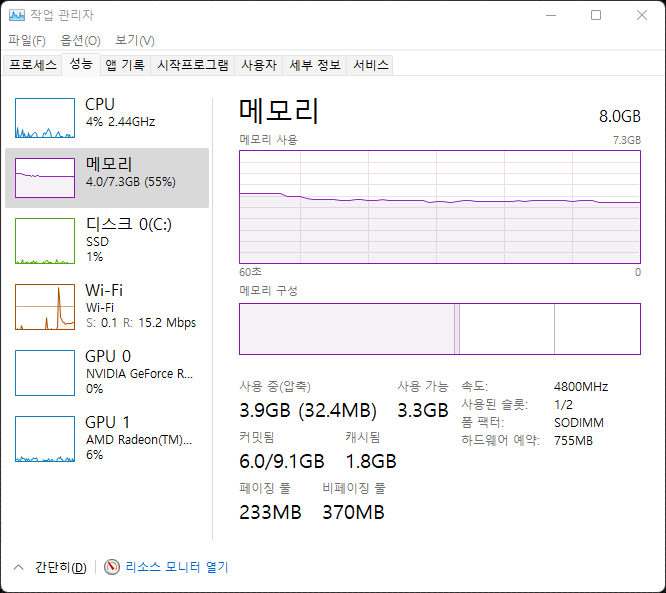Open the 파일(F) menu
This screenshot has width=666, height=593.
click(27, 40)
